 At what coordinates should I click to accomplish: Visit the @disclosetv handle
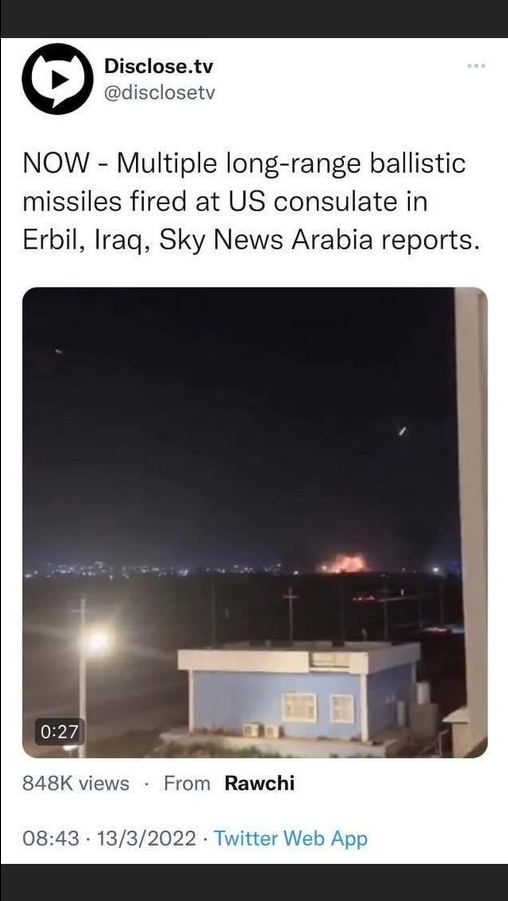(x=159, y=93)
